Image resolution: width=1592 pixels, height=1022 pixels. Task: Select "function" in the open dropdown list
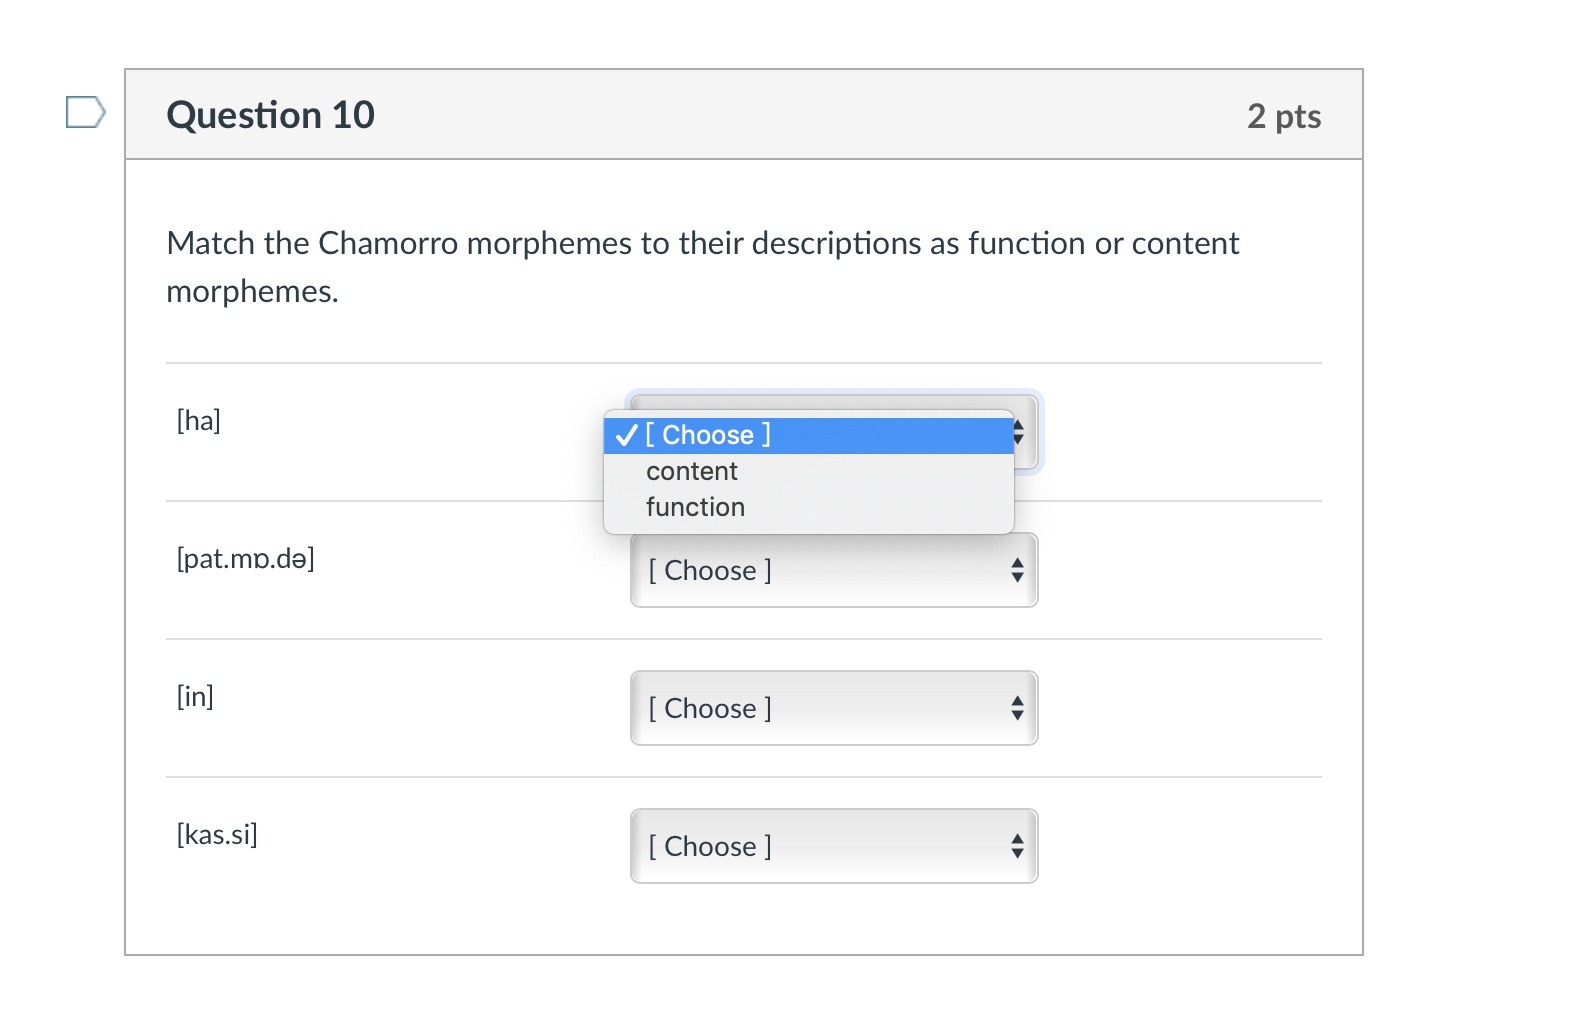808,507
